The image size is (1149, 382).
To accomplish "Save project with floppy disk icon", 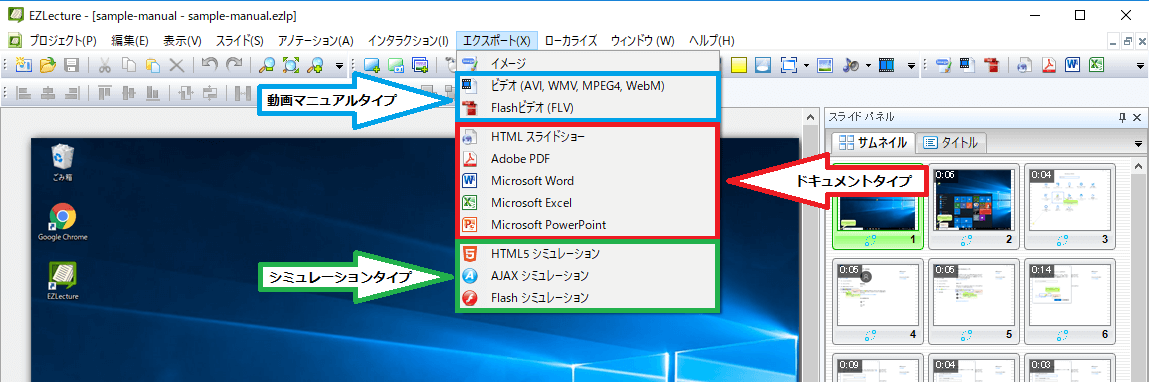I will 72,65.
